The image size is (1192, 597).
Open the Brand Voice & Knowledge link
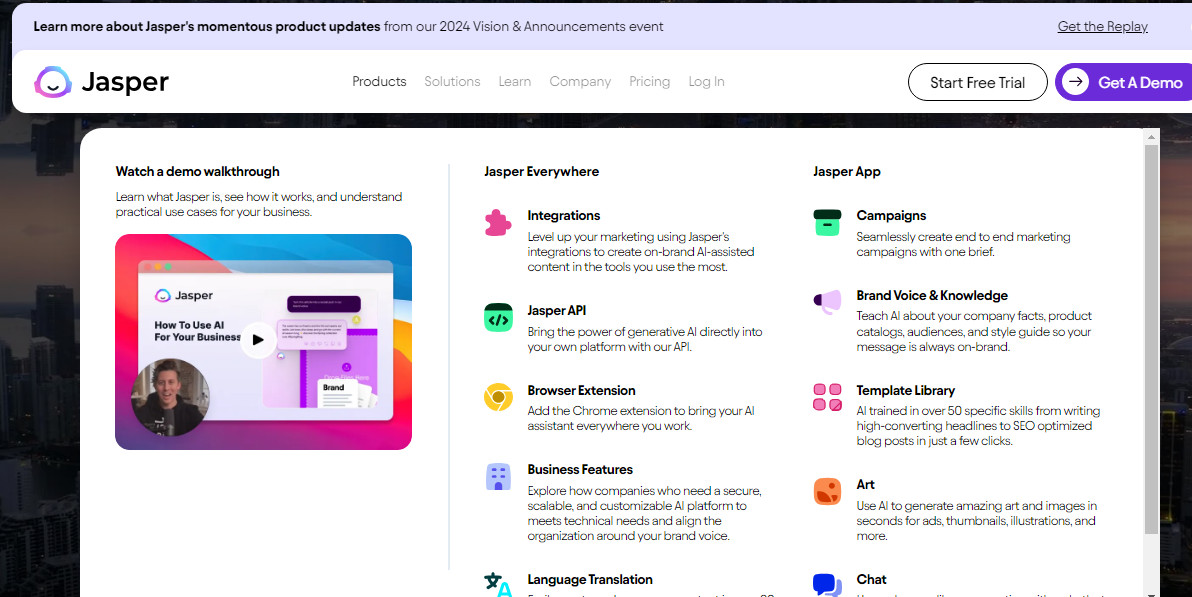tap(932, 295)
